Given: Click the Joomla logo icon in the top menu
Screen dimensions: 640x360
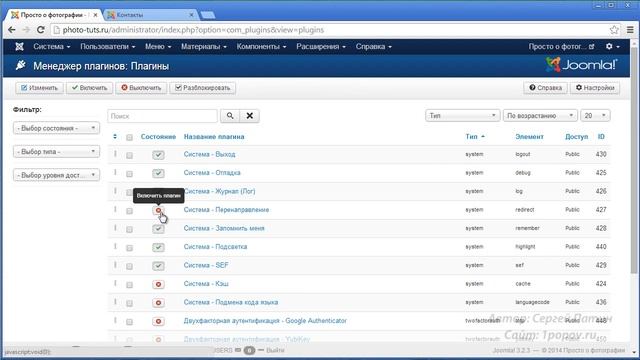Looking at the screenshot, I should (x=19, y=47).
